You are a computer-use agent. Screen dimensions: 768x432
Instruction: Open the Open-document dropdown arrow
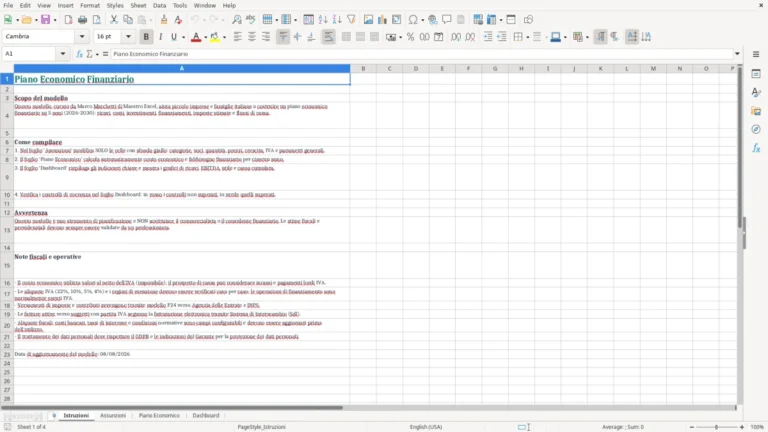36,20
